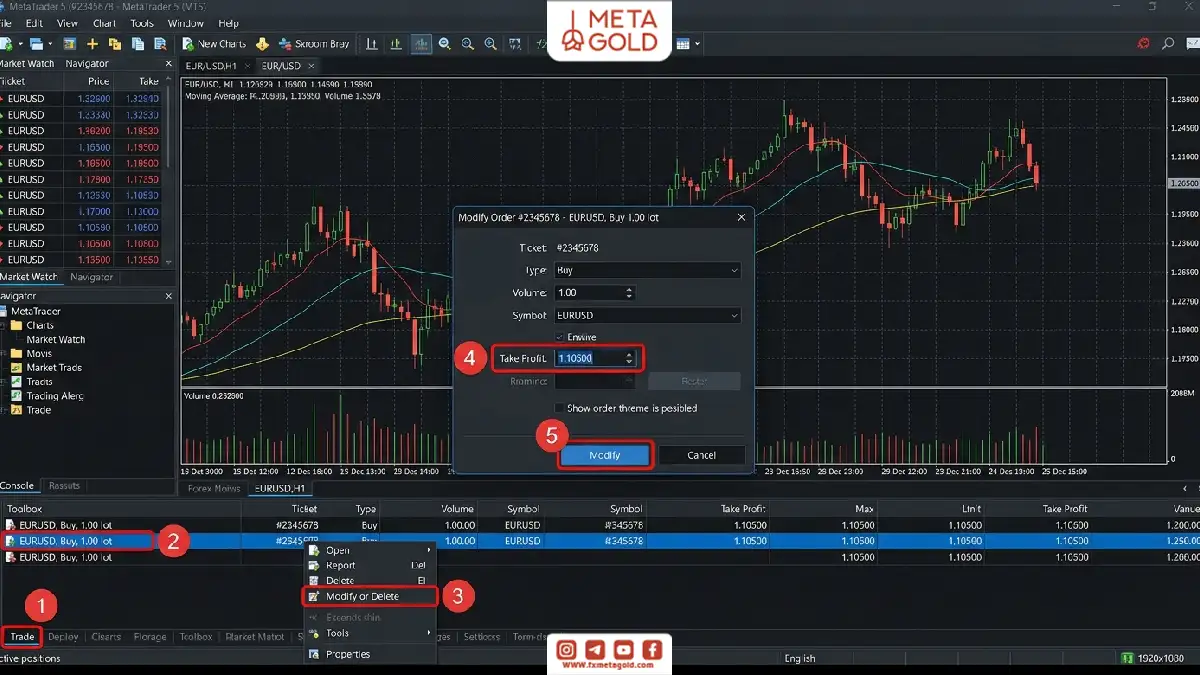Click the Delete icon in context menu
1200x675 pixels.
[x=313, y=580]
